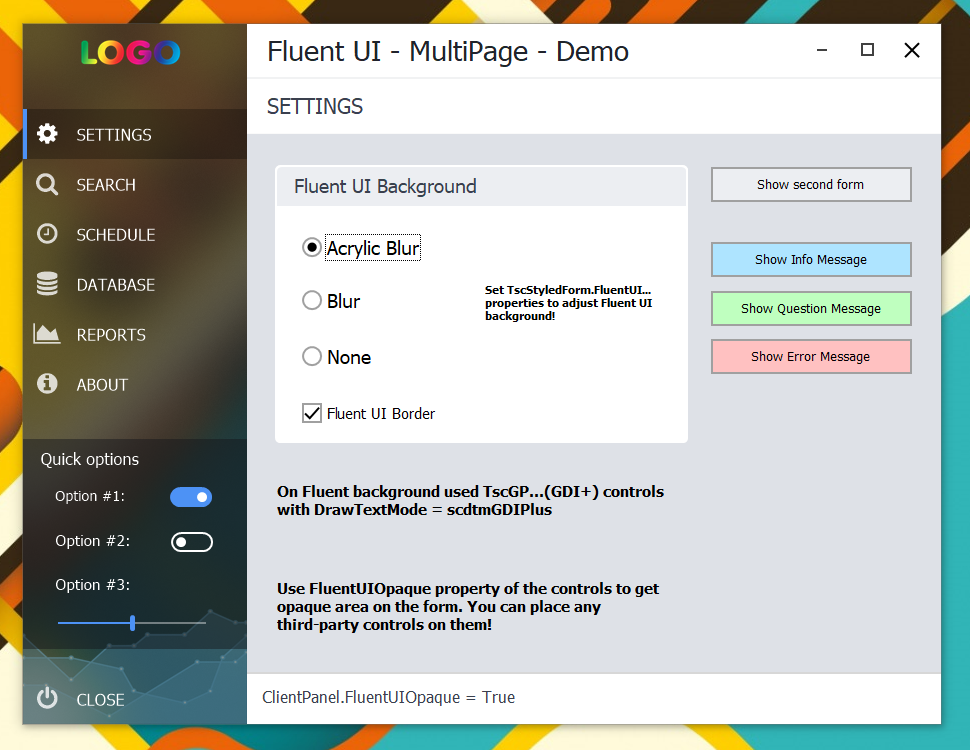This screenshot has height=750, width=970.
Task: Click the Reports chart icon
Action: [47, 334]
